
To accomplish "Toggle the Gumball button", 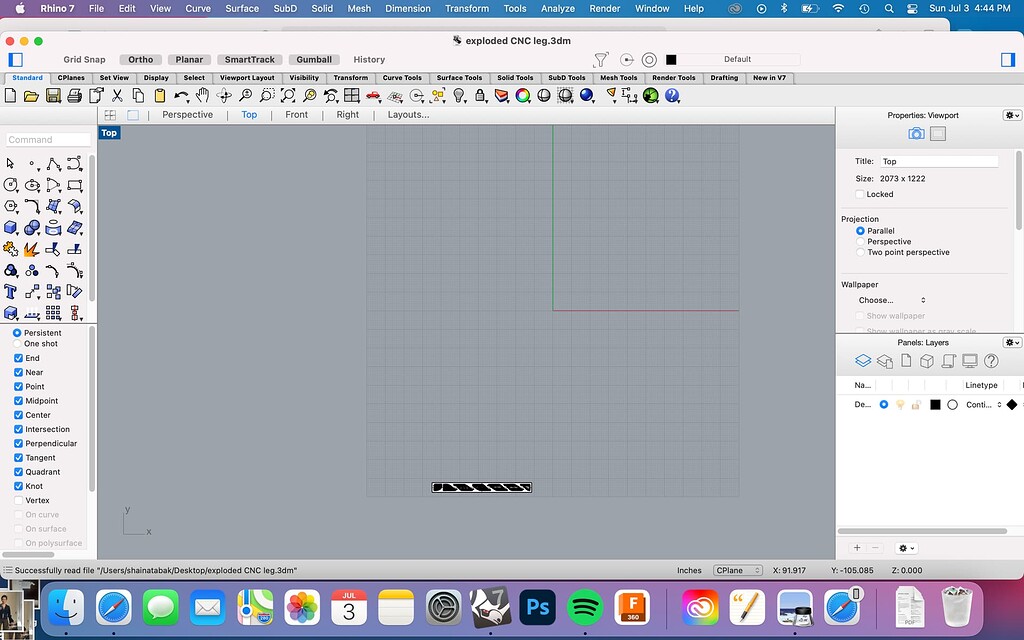I will click(x=314, y=59).
